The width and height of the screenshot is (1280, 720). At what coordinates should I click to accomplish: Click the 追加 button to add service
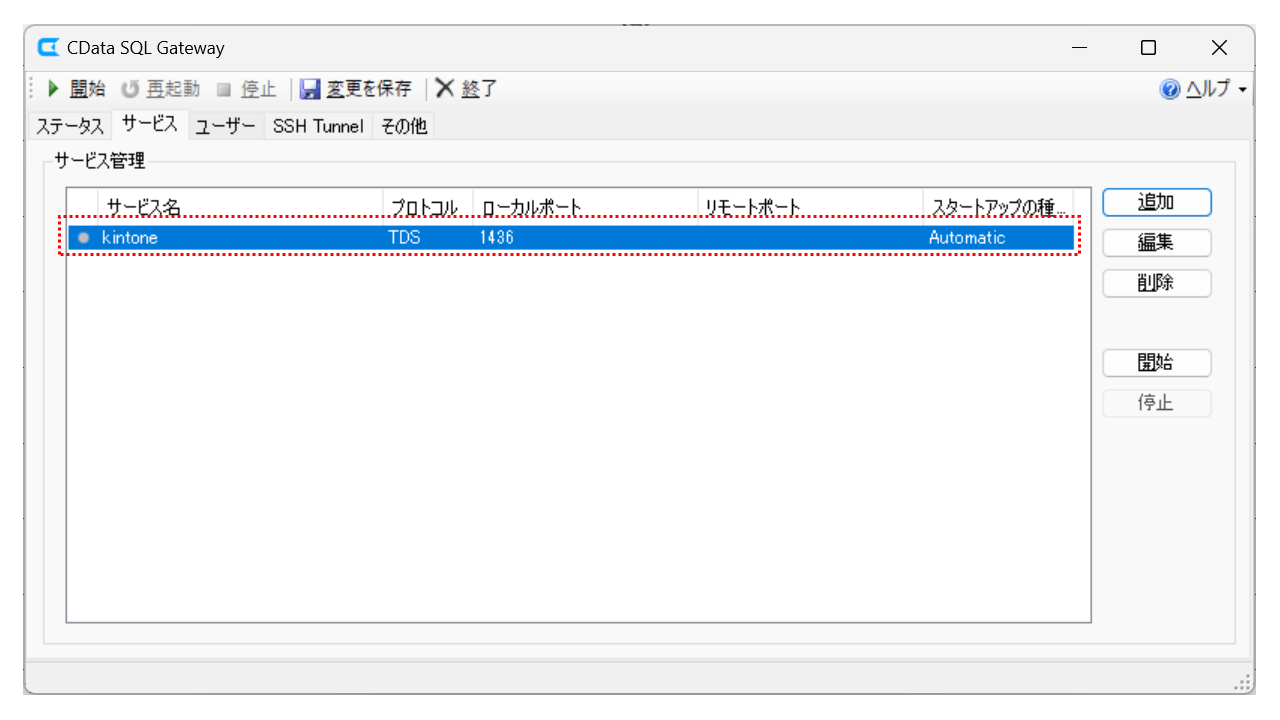pos(1157,202)
